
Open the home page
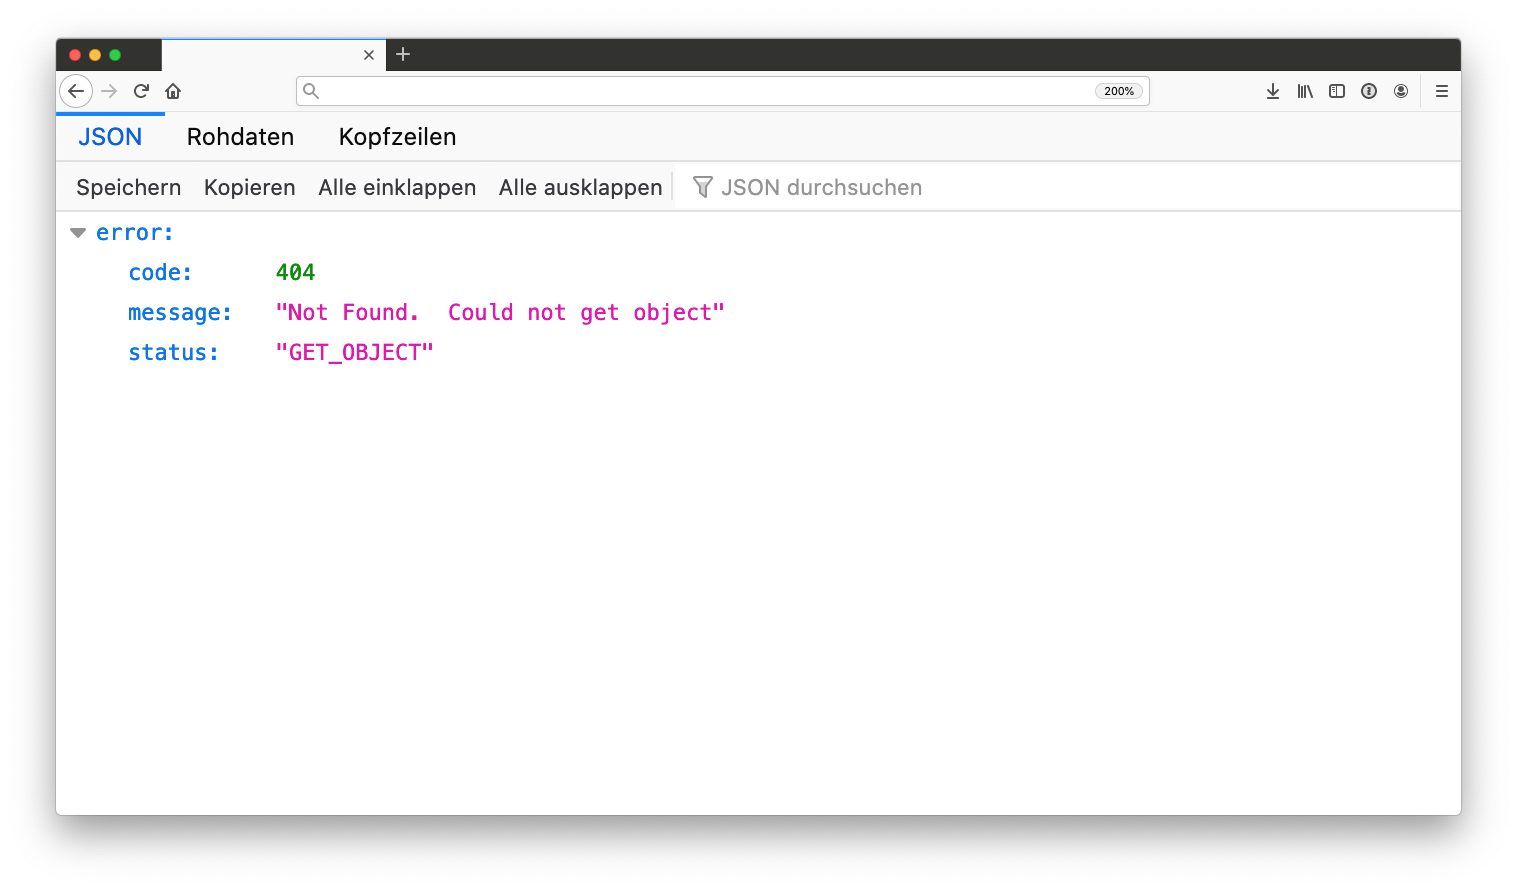tap(173, 91)
